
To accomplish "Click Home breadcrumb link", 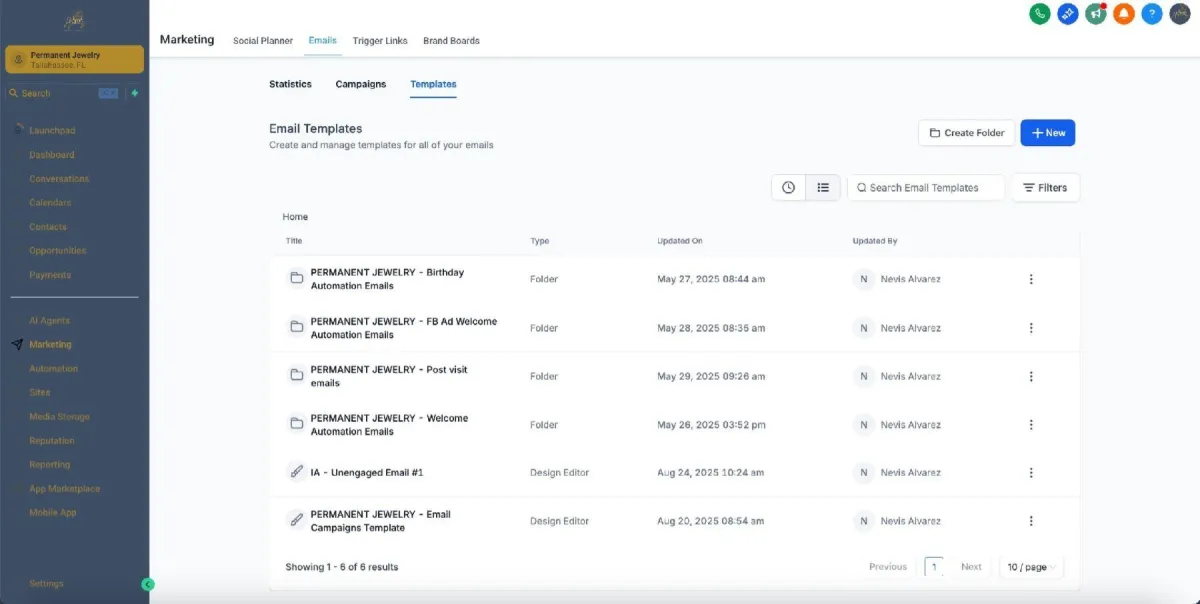I will tap(295, 217).
